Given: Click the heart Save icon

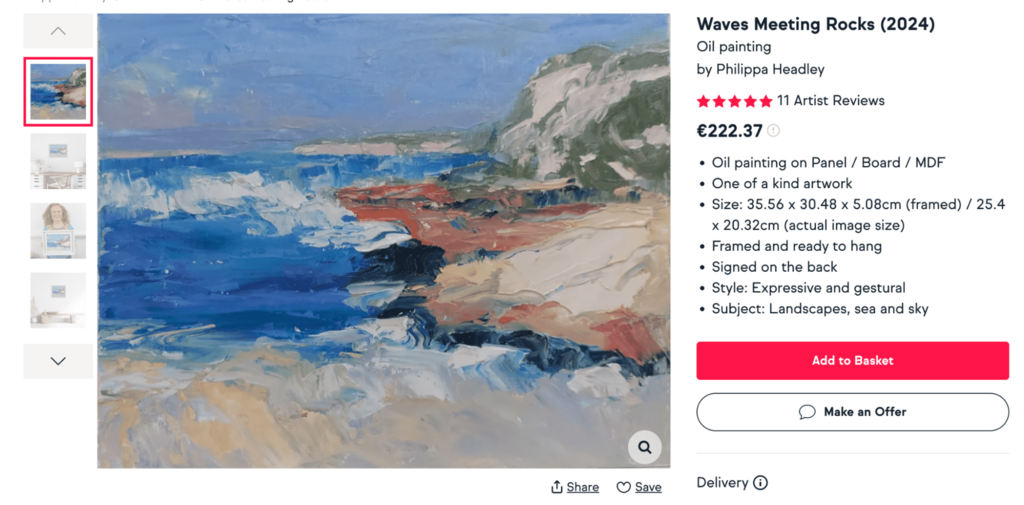Looking at the screenshot, I should click(x=623, y=487).
